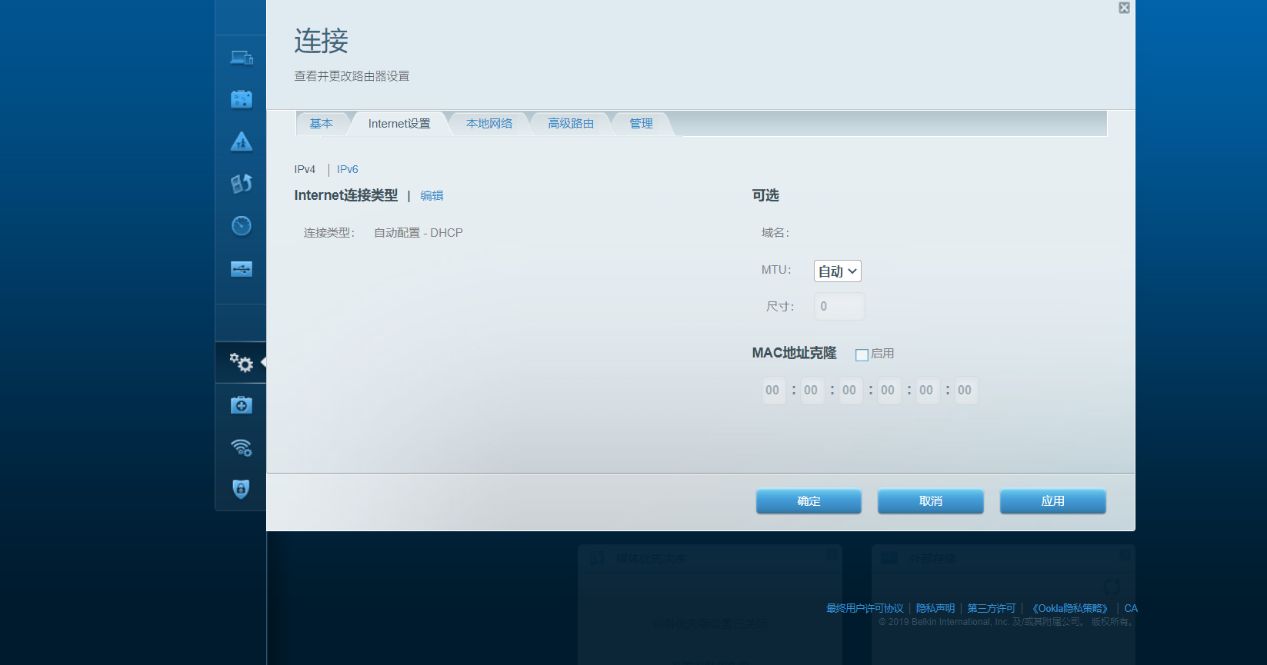
Task: Switch to the 基本 tab
Action: pos(321,123)
